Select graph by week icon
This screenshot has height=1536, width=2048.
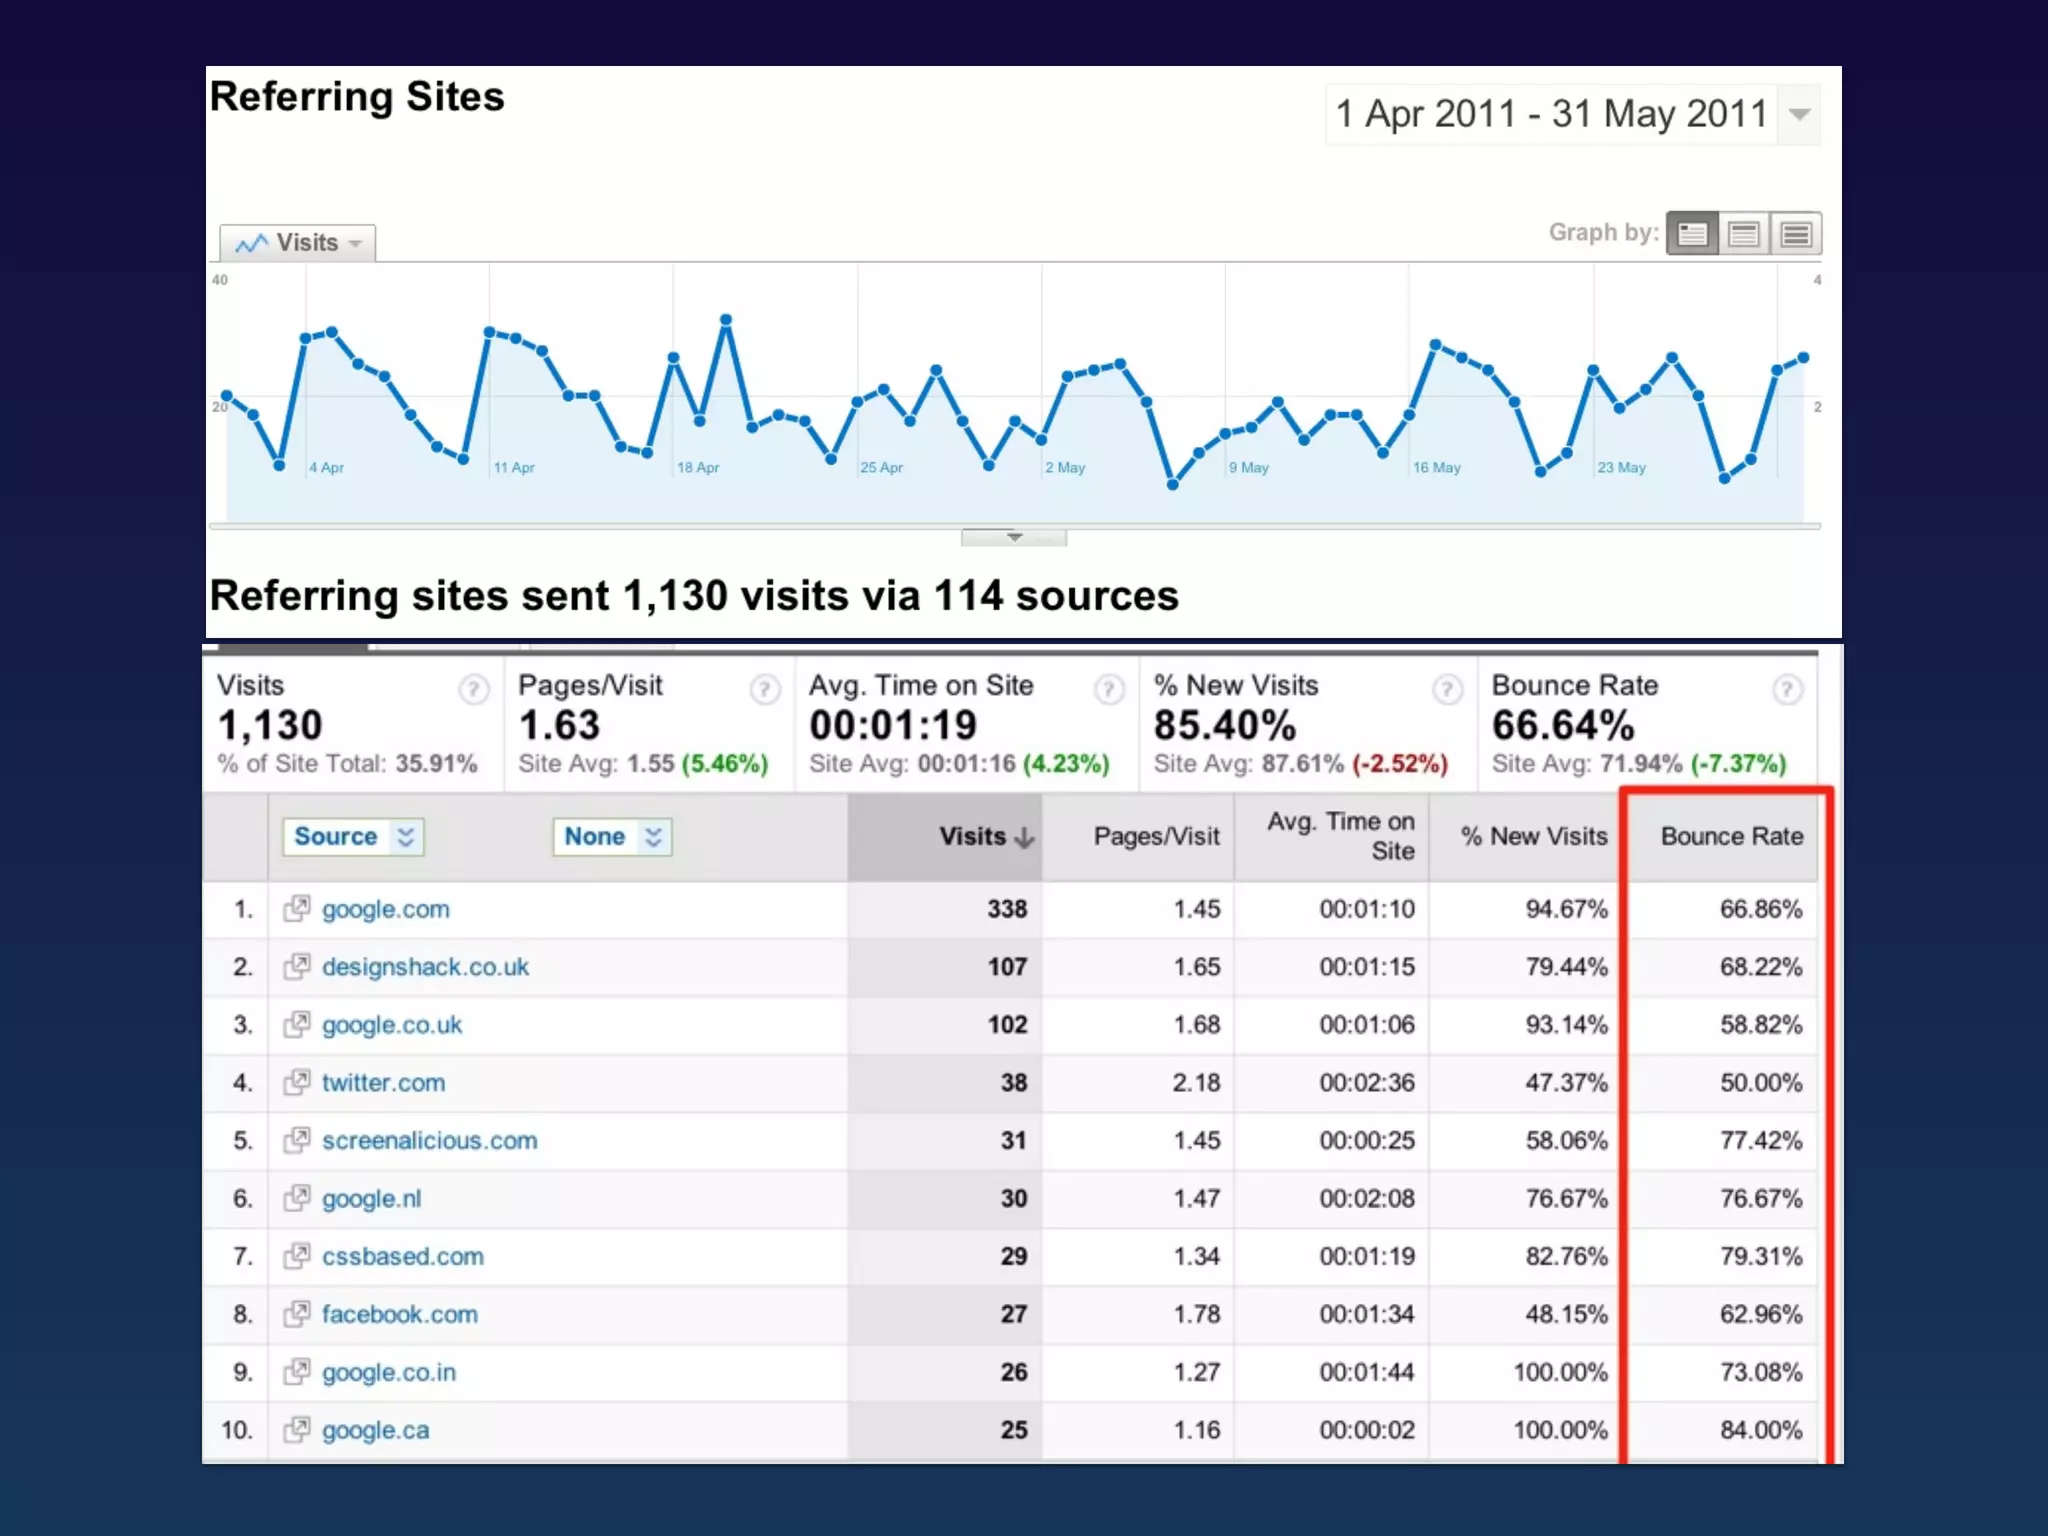pyautogui.click(x=1744, y=234)
